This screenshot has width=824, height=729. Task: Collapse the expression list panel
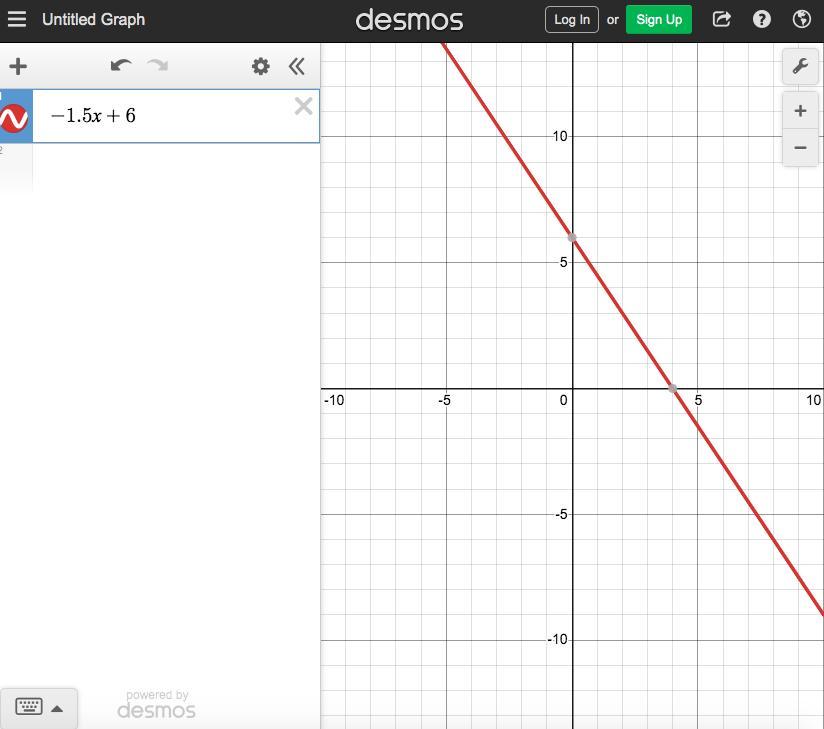pos(296,67)
